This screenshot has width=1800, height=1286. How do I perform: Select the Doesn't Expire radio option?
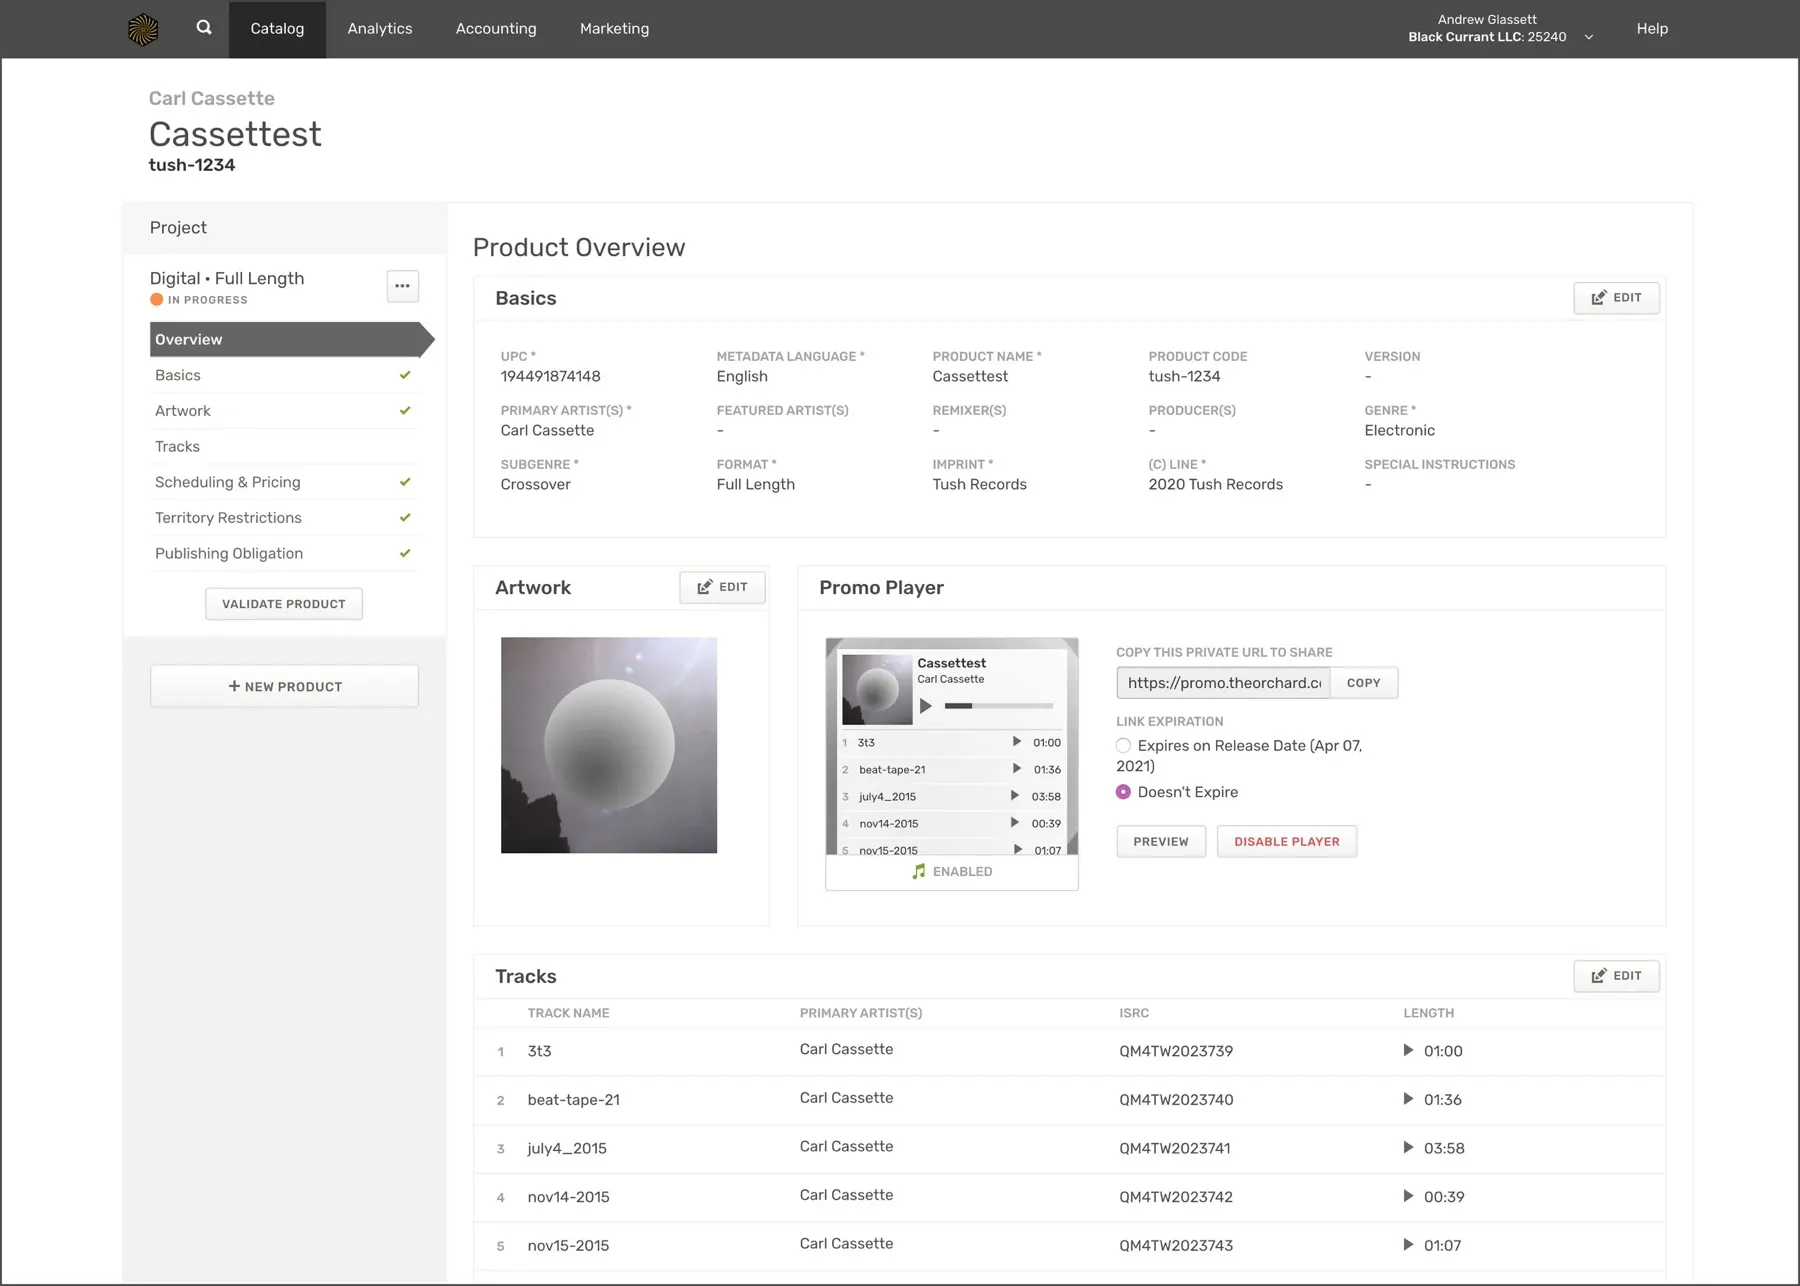coord(1124,792)
